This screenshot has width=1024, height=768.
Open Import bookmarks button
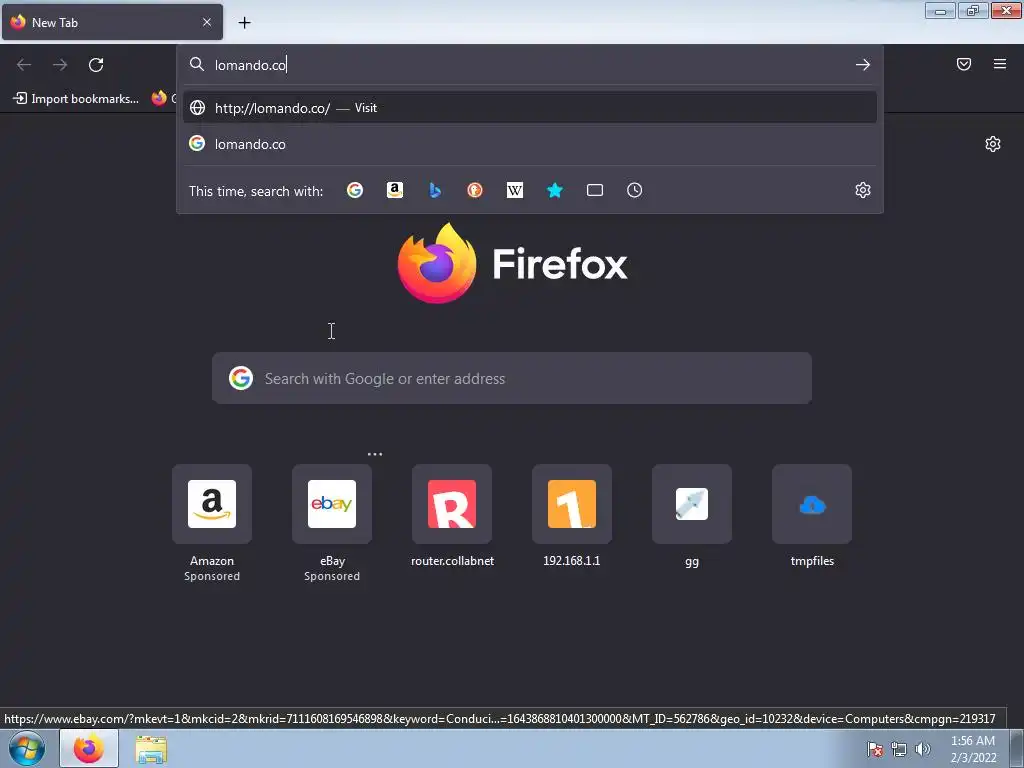[x=76, y=99]
